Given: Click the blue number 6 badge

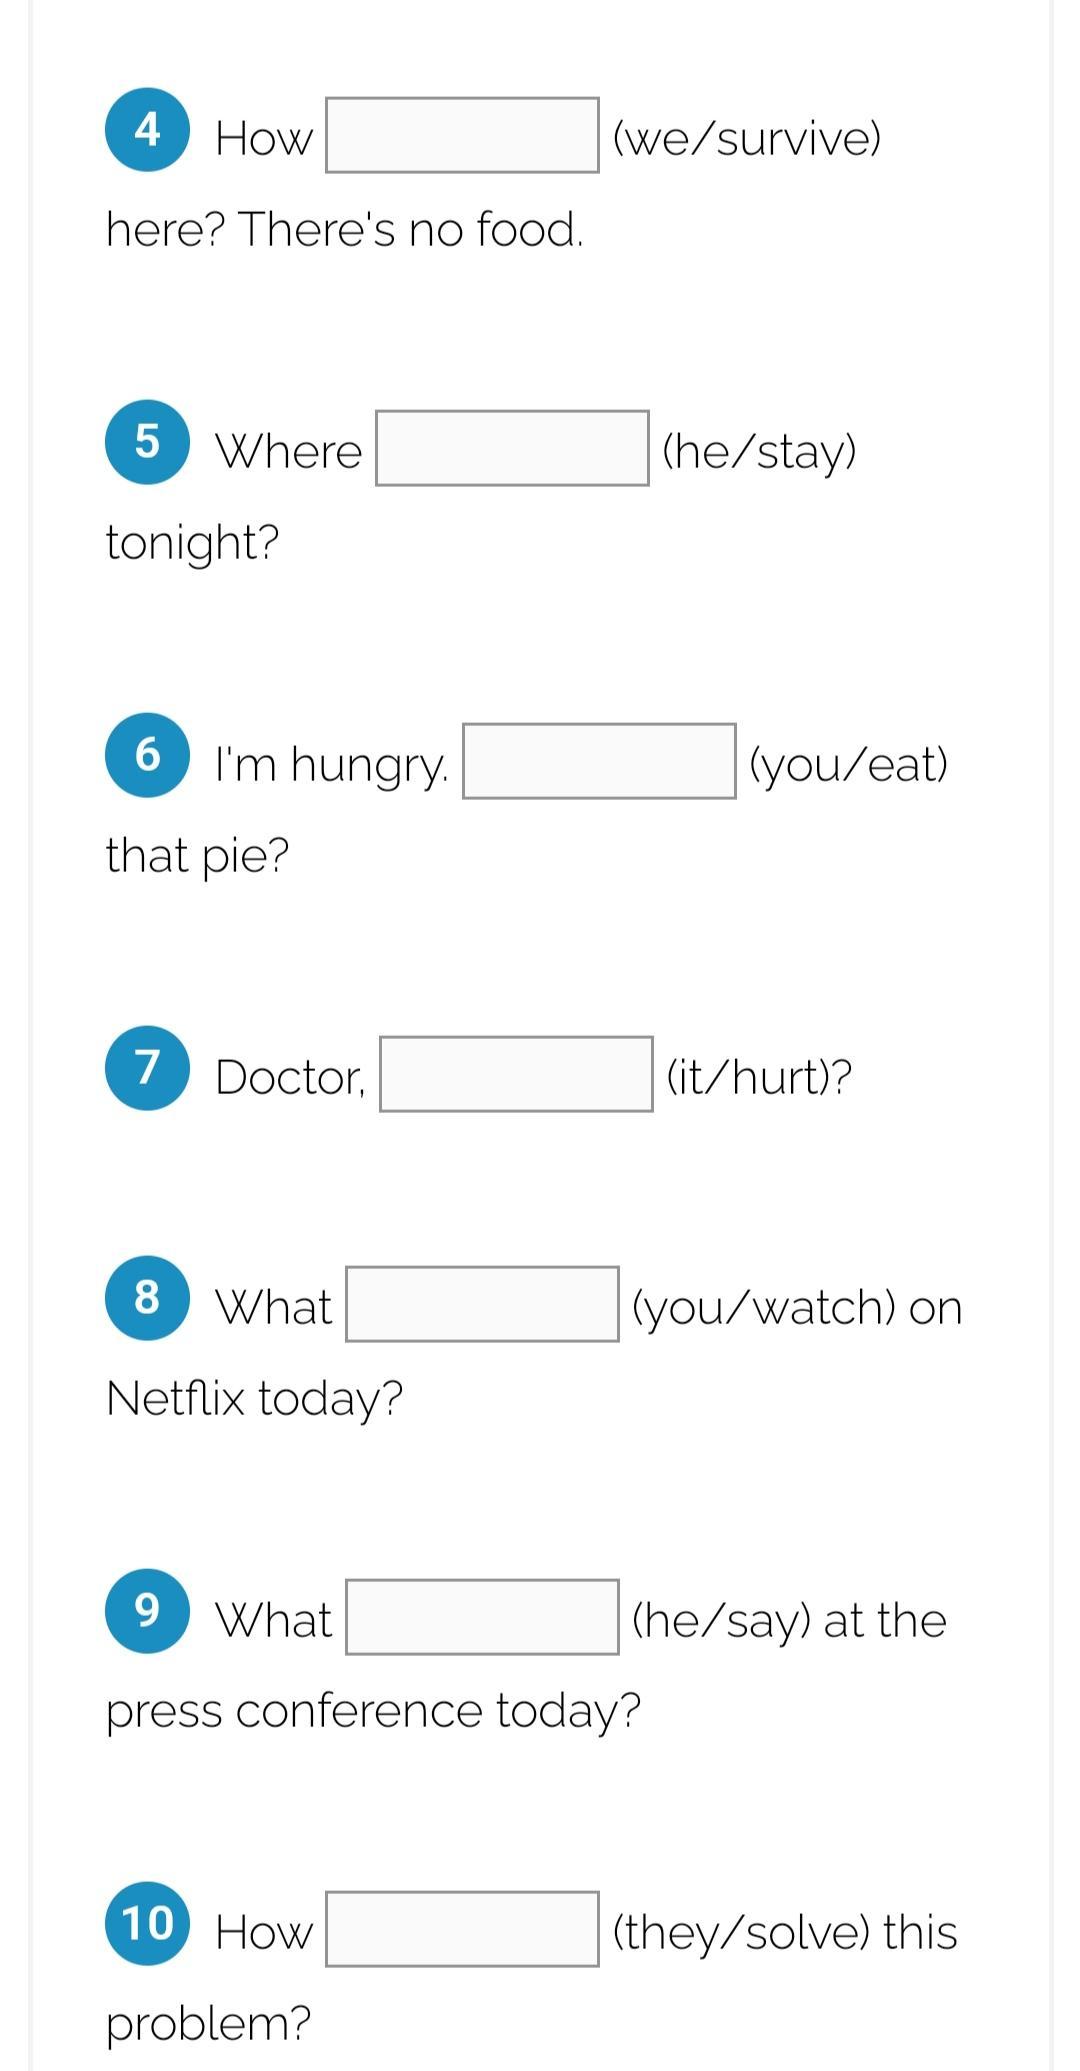Looking at the screenshot, I should [147, 755].
